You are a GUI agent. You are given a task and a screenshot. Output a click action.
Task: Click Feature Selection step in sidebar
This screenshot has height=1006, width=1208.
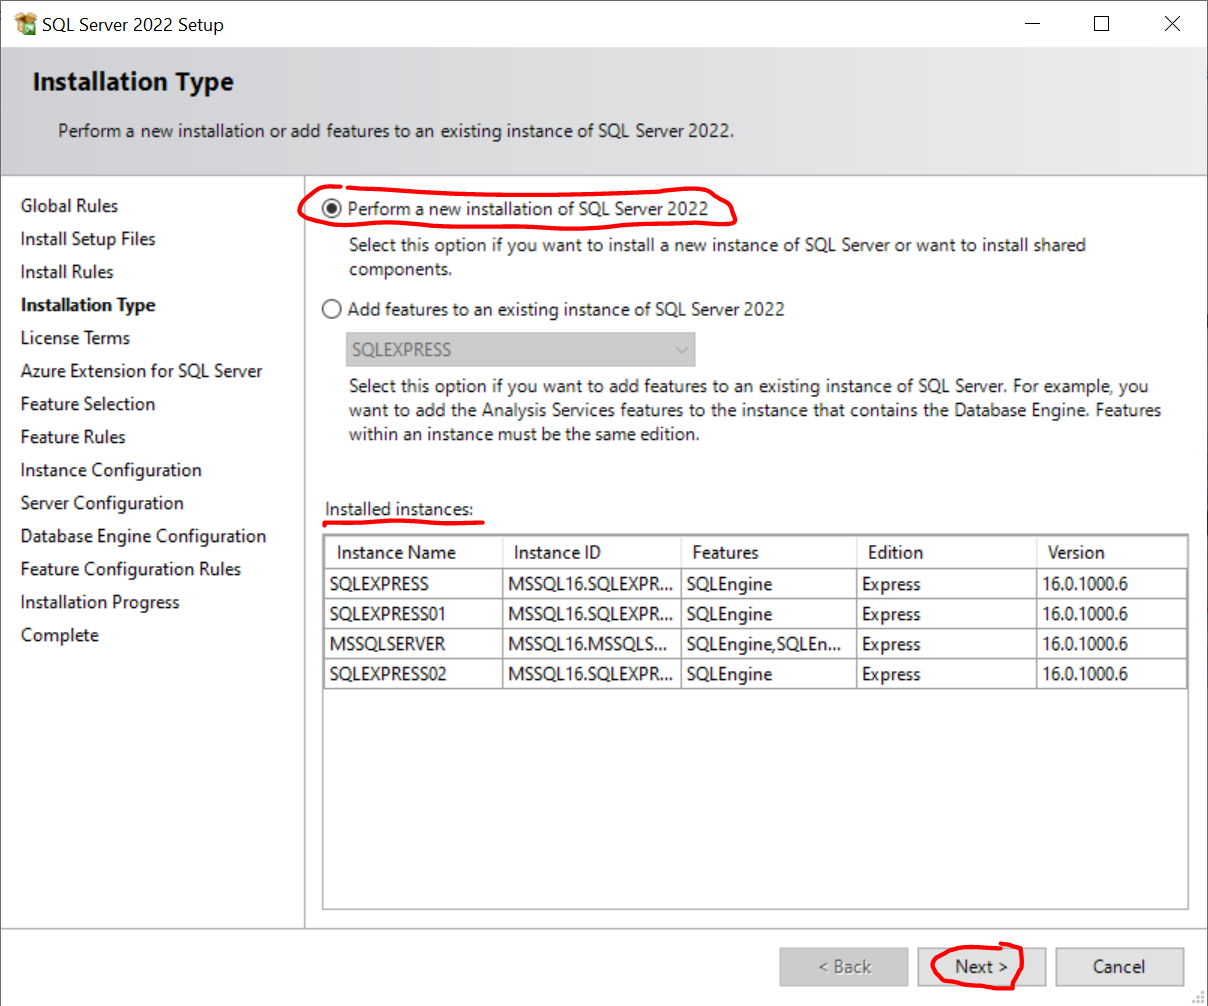pos(88,404)
